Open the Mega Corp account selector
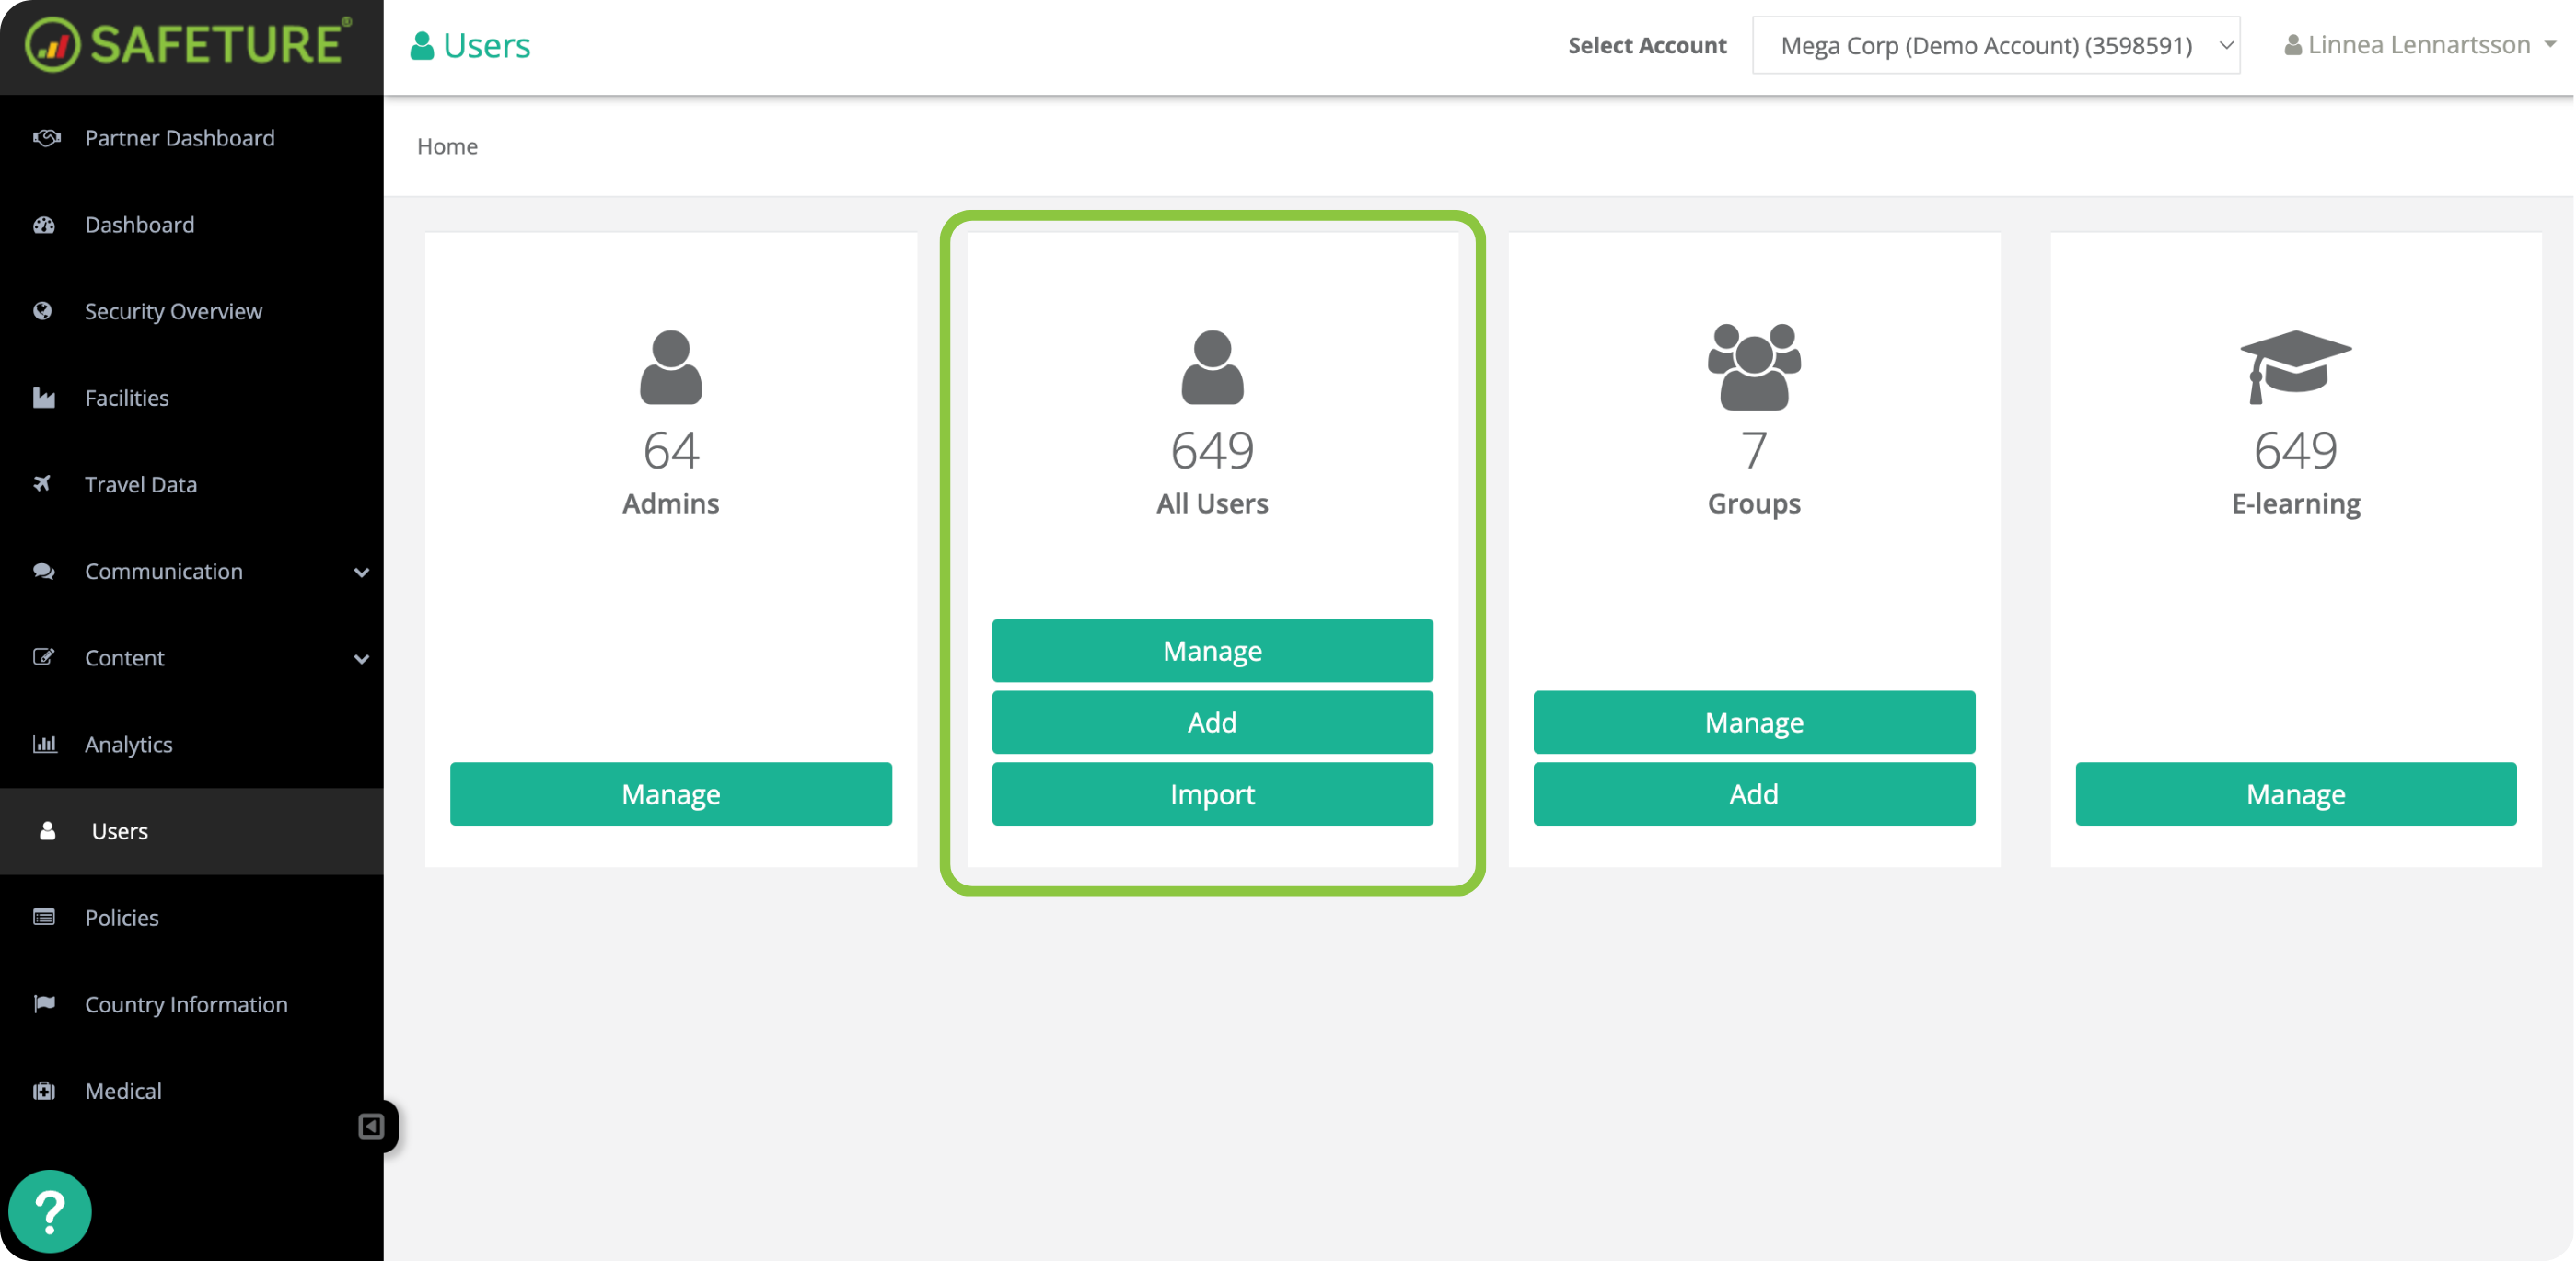Image resolution: width=2576 pixels, height=1261 pixels. (x=1995, y=45)
